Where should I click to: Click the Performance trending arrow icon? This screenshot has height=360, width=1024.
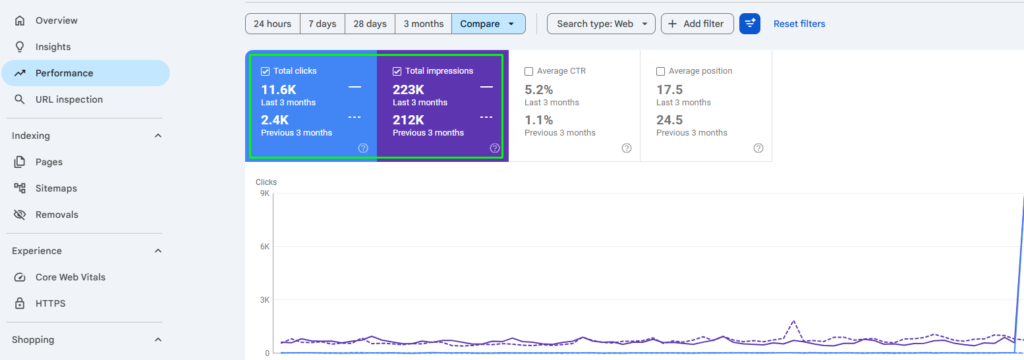(x=20, y=73)
